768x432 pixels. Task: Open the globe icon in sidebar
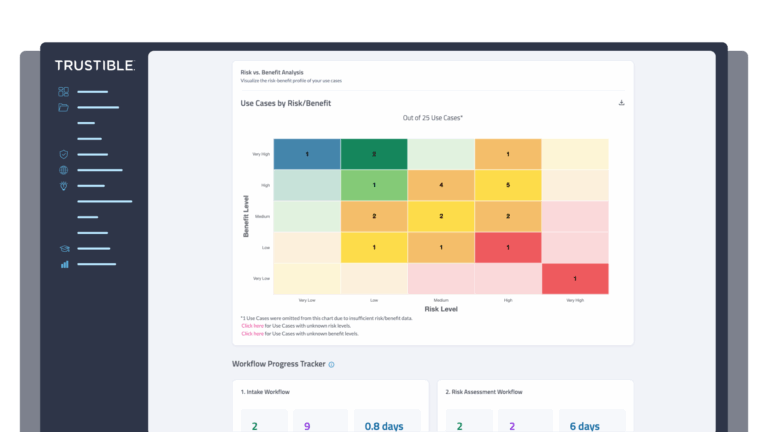63,170
